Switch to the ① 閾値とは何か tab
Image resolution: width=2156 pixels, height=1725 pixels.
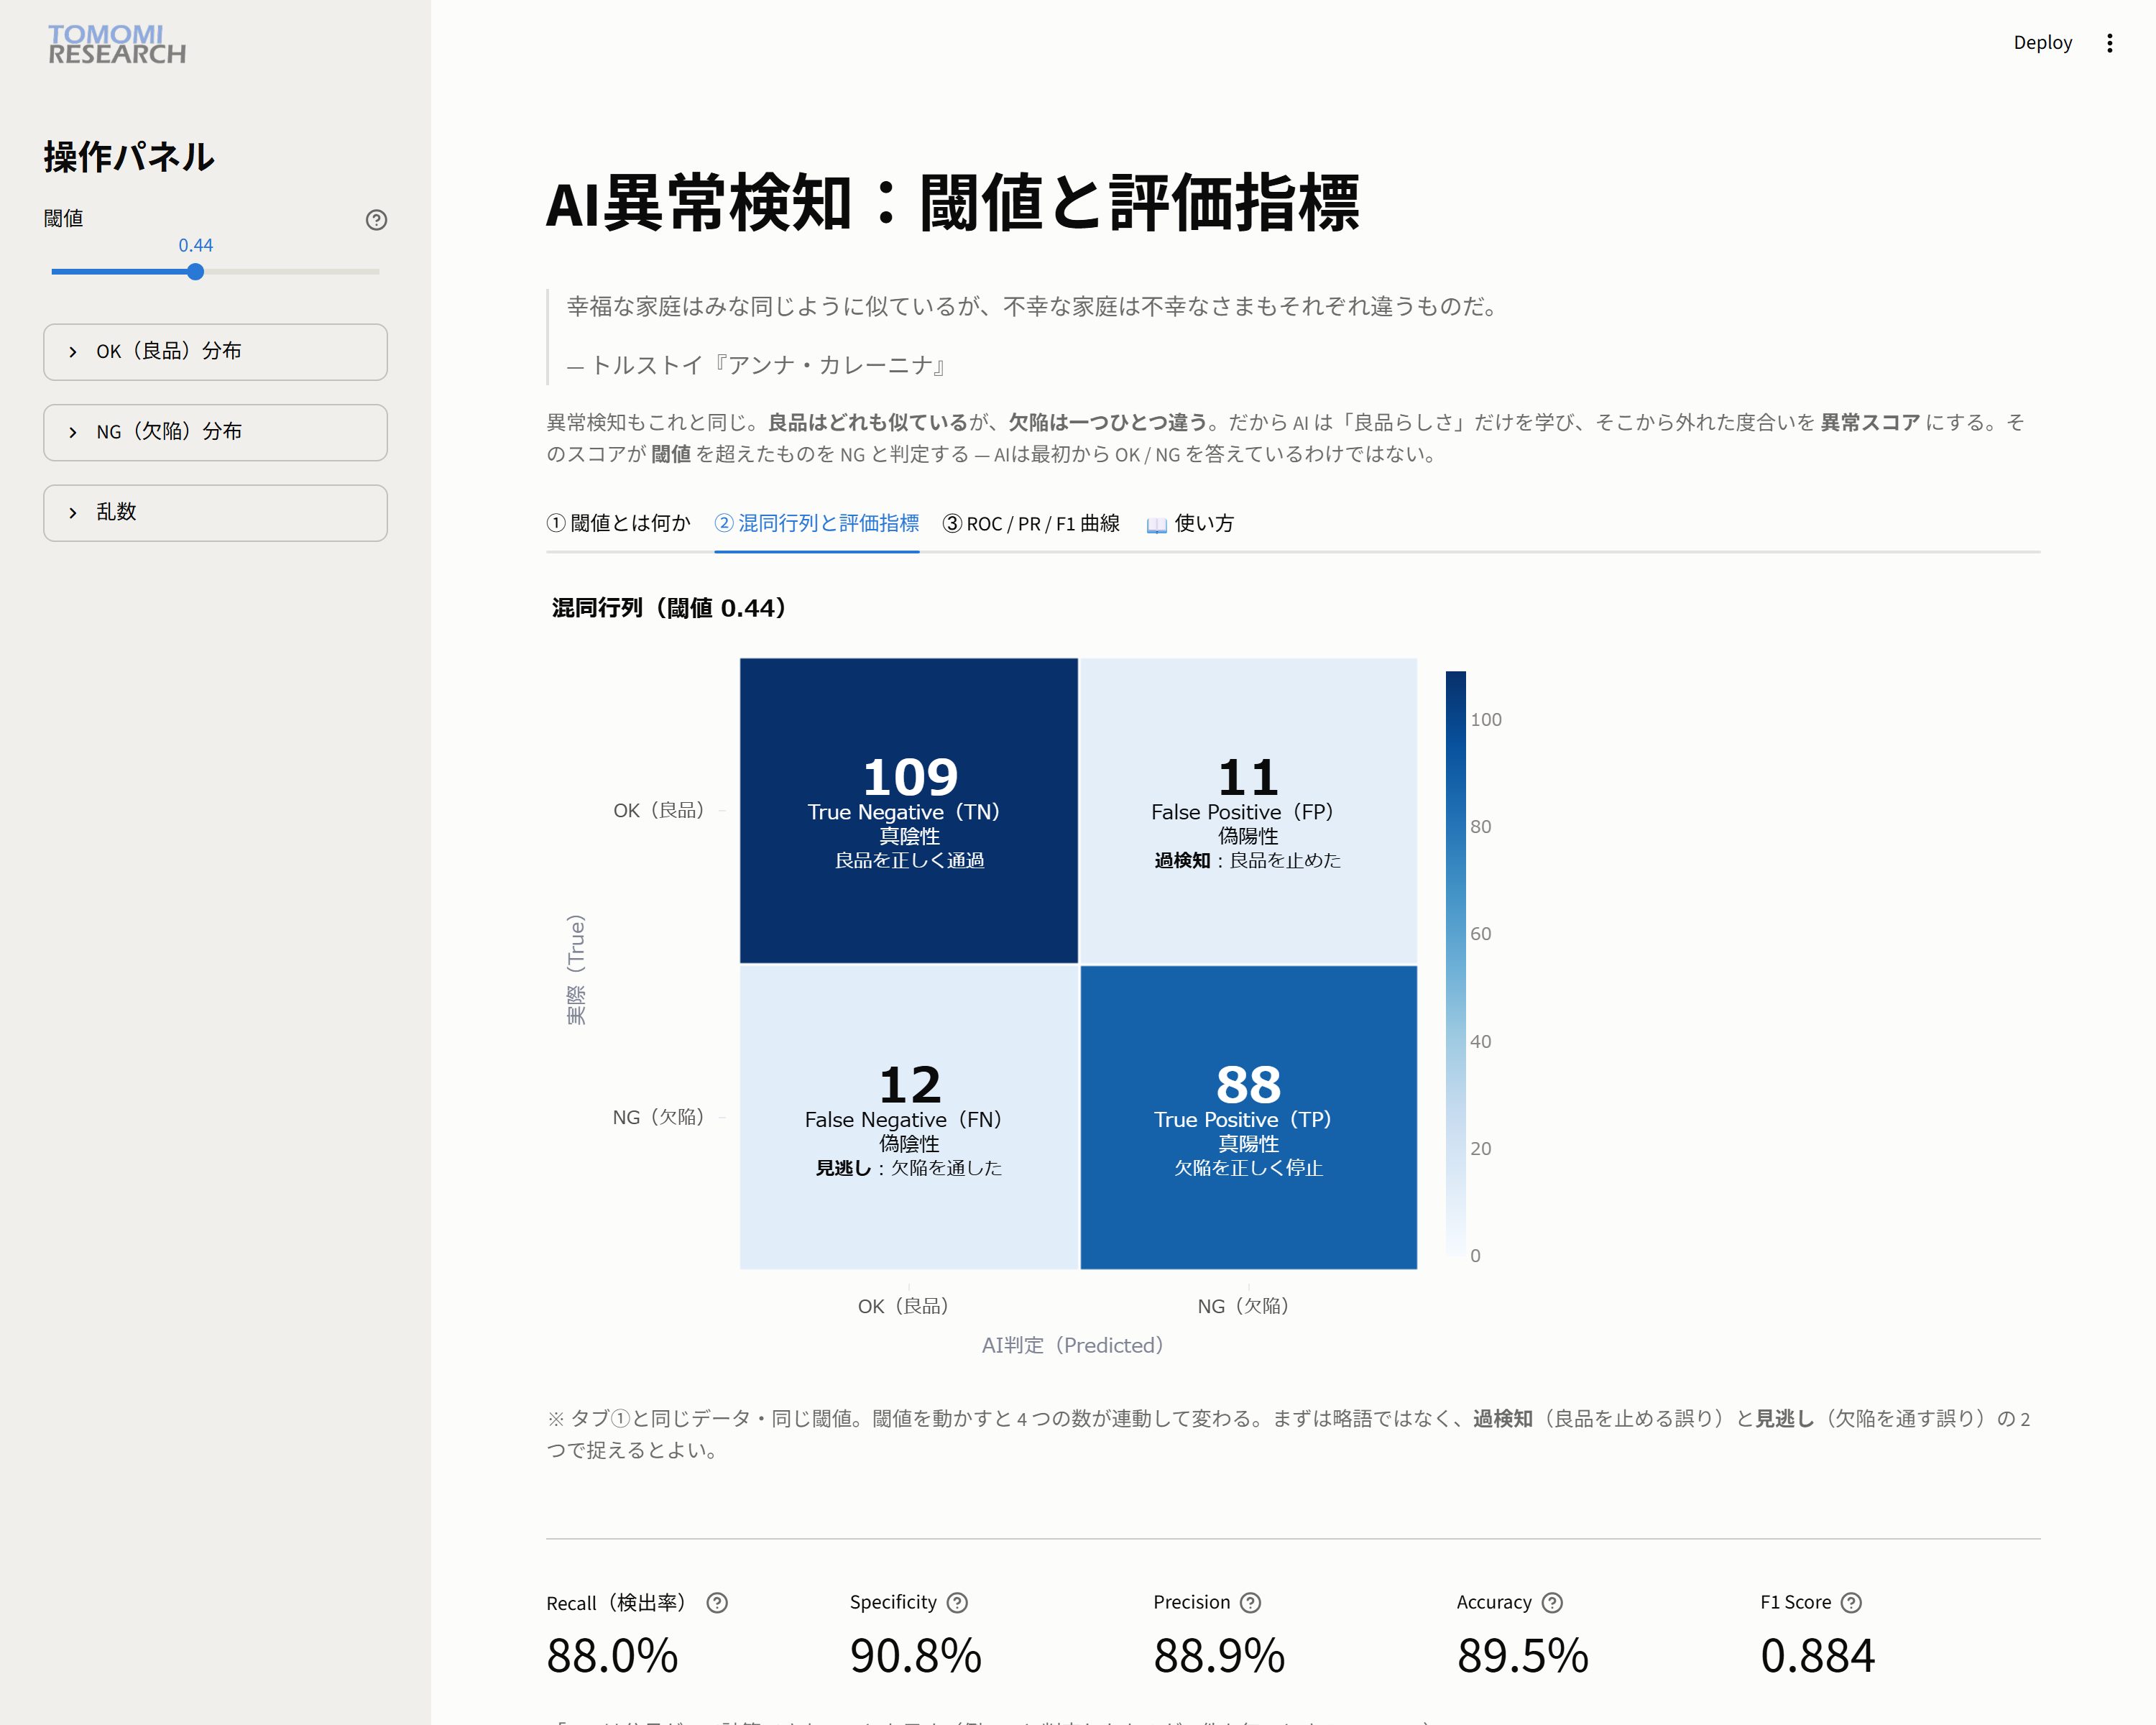(x=619, y=523)
